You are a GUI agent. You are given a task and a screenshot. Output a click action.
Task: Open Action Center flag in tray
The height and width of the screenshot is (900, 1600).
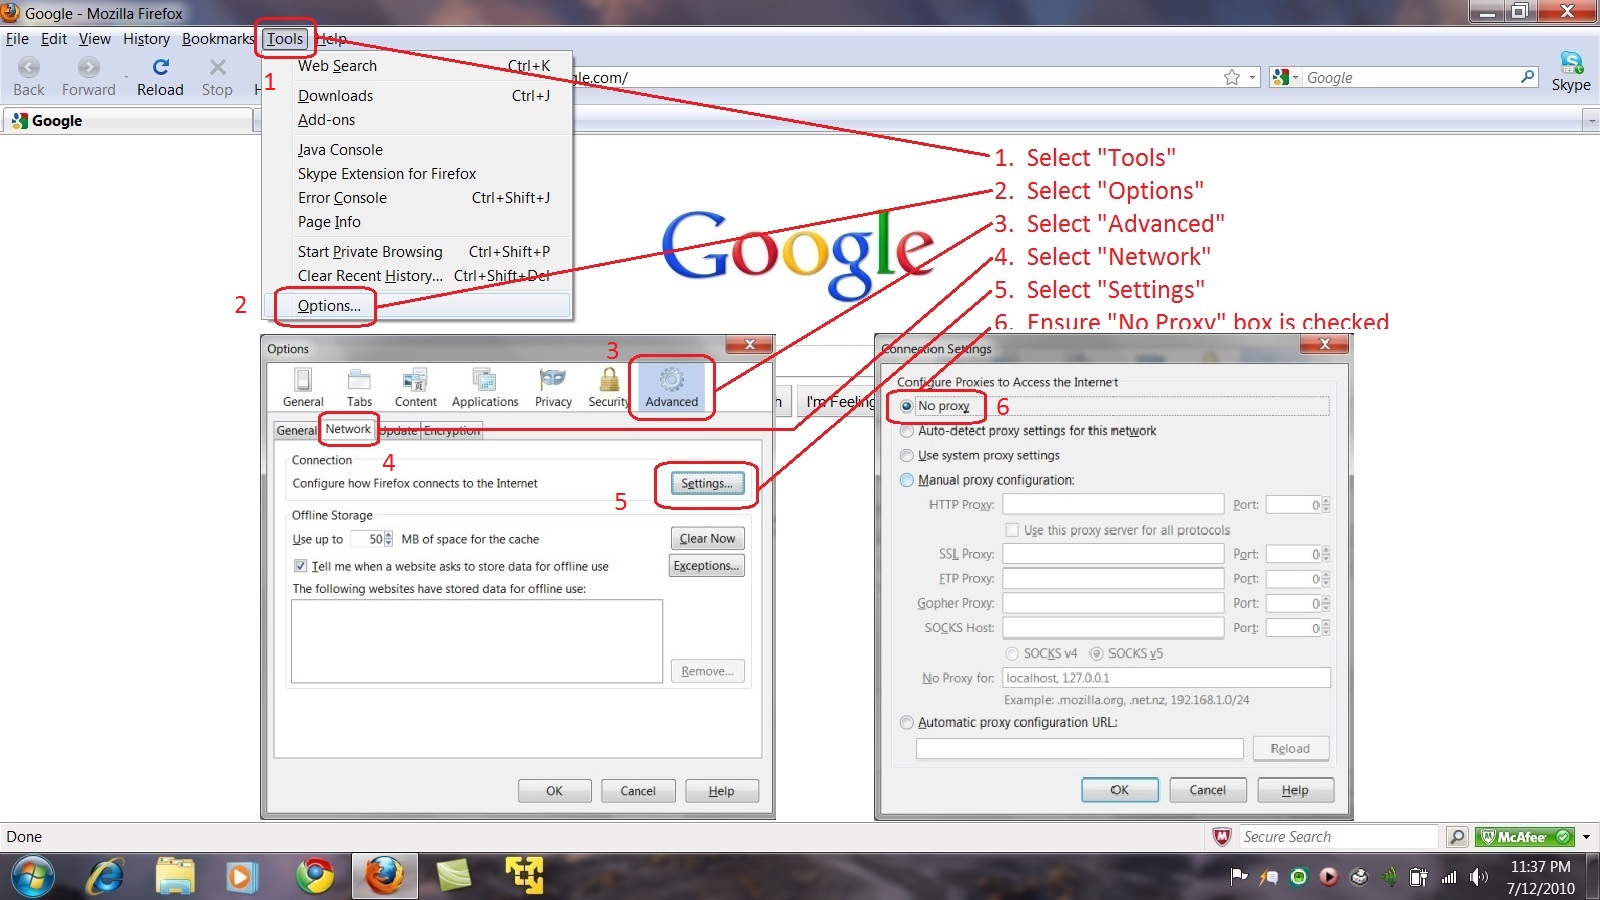point(1239,877)
